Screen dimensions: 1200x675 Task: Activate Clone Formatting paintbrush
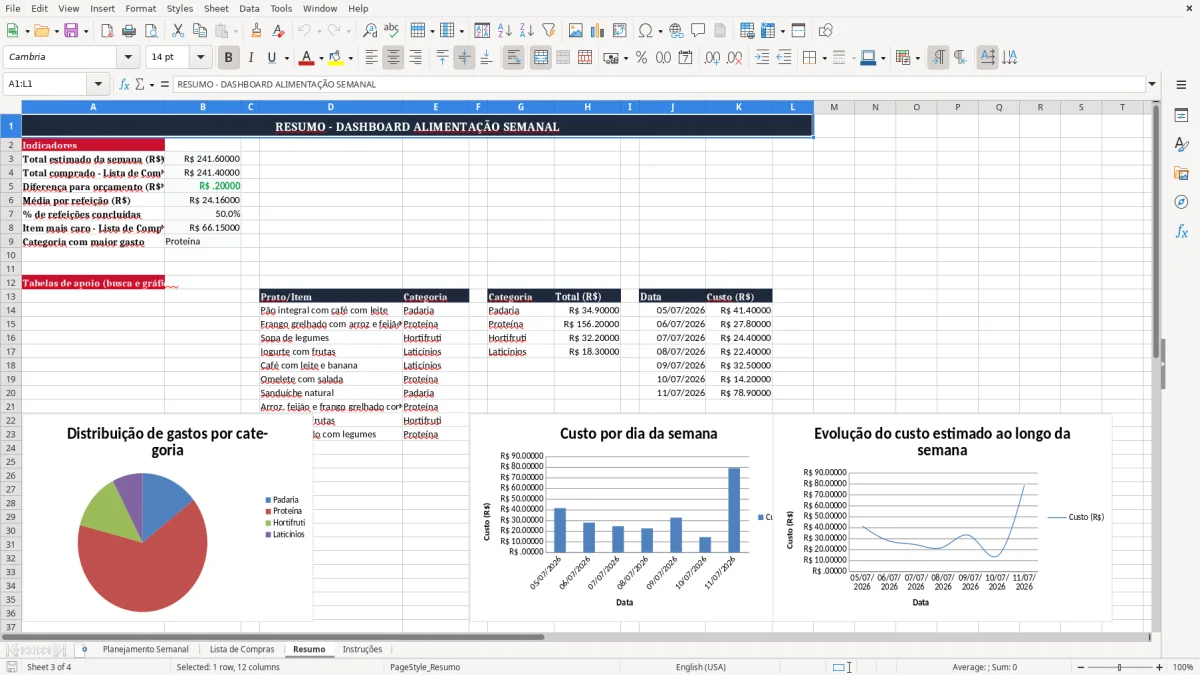pyautogui.click(x=256, y=31)
